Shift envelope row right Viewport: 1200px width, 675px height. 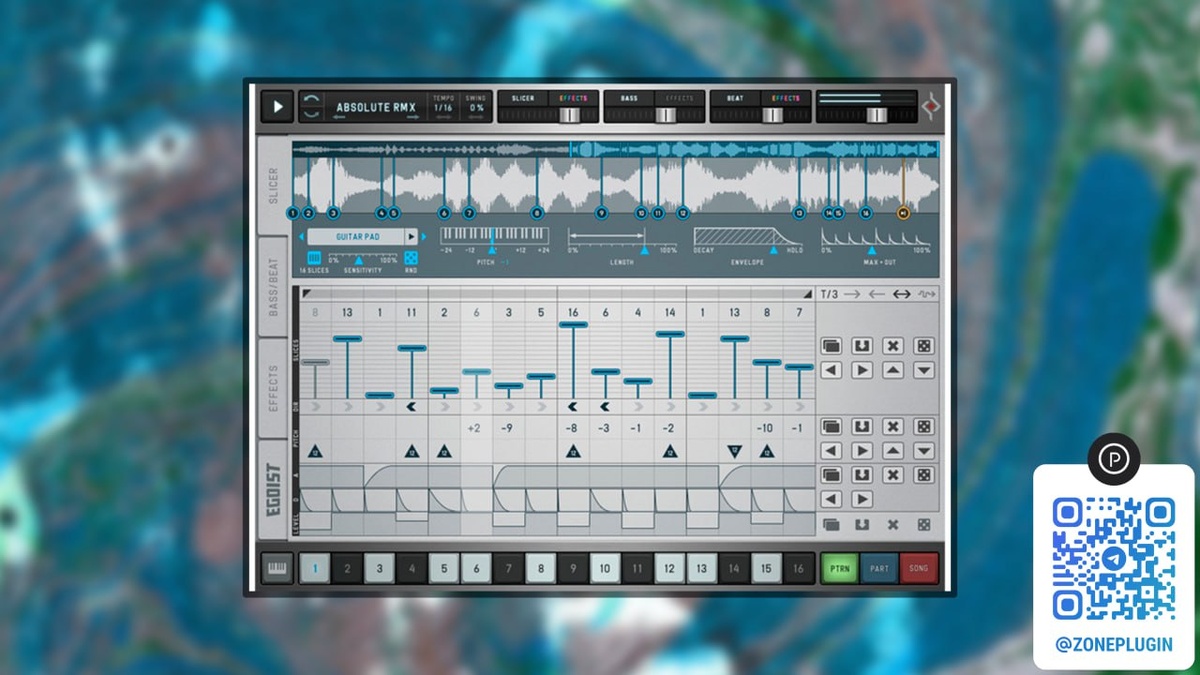pyautogui.click(x=862, y=499)
